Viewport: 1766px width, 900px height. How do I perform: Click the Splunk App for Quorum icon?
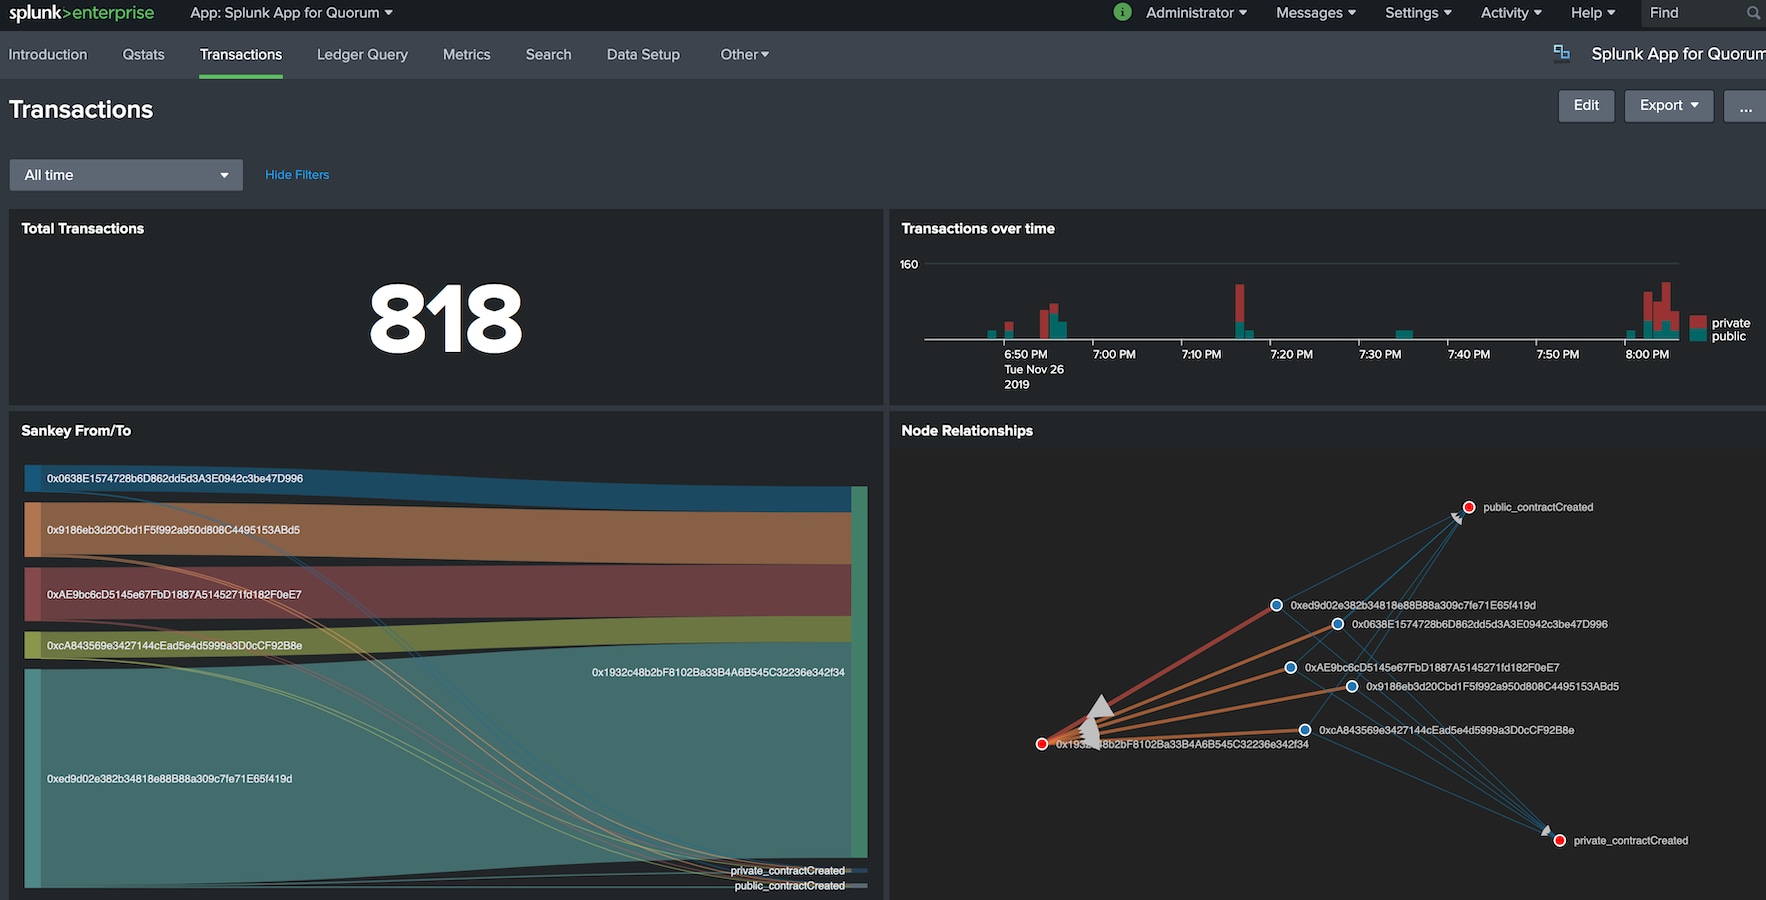[1561, 53]
